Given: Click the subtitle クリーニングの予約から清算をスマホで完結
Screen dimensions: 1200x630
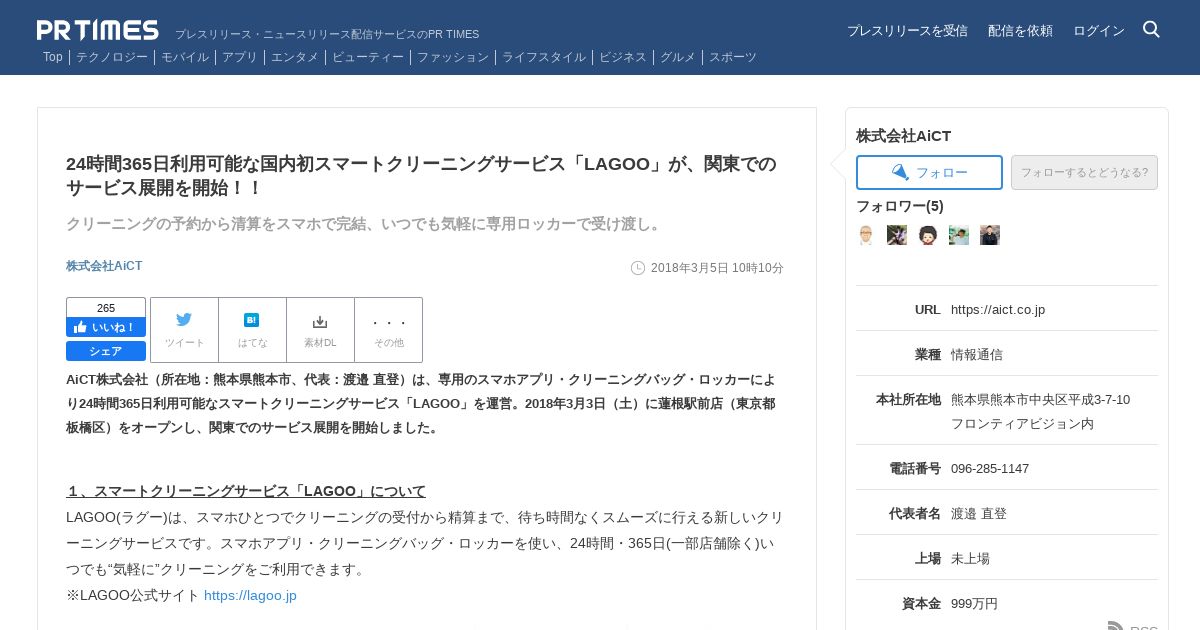Looking at the screenshot, I should [365, 224].
